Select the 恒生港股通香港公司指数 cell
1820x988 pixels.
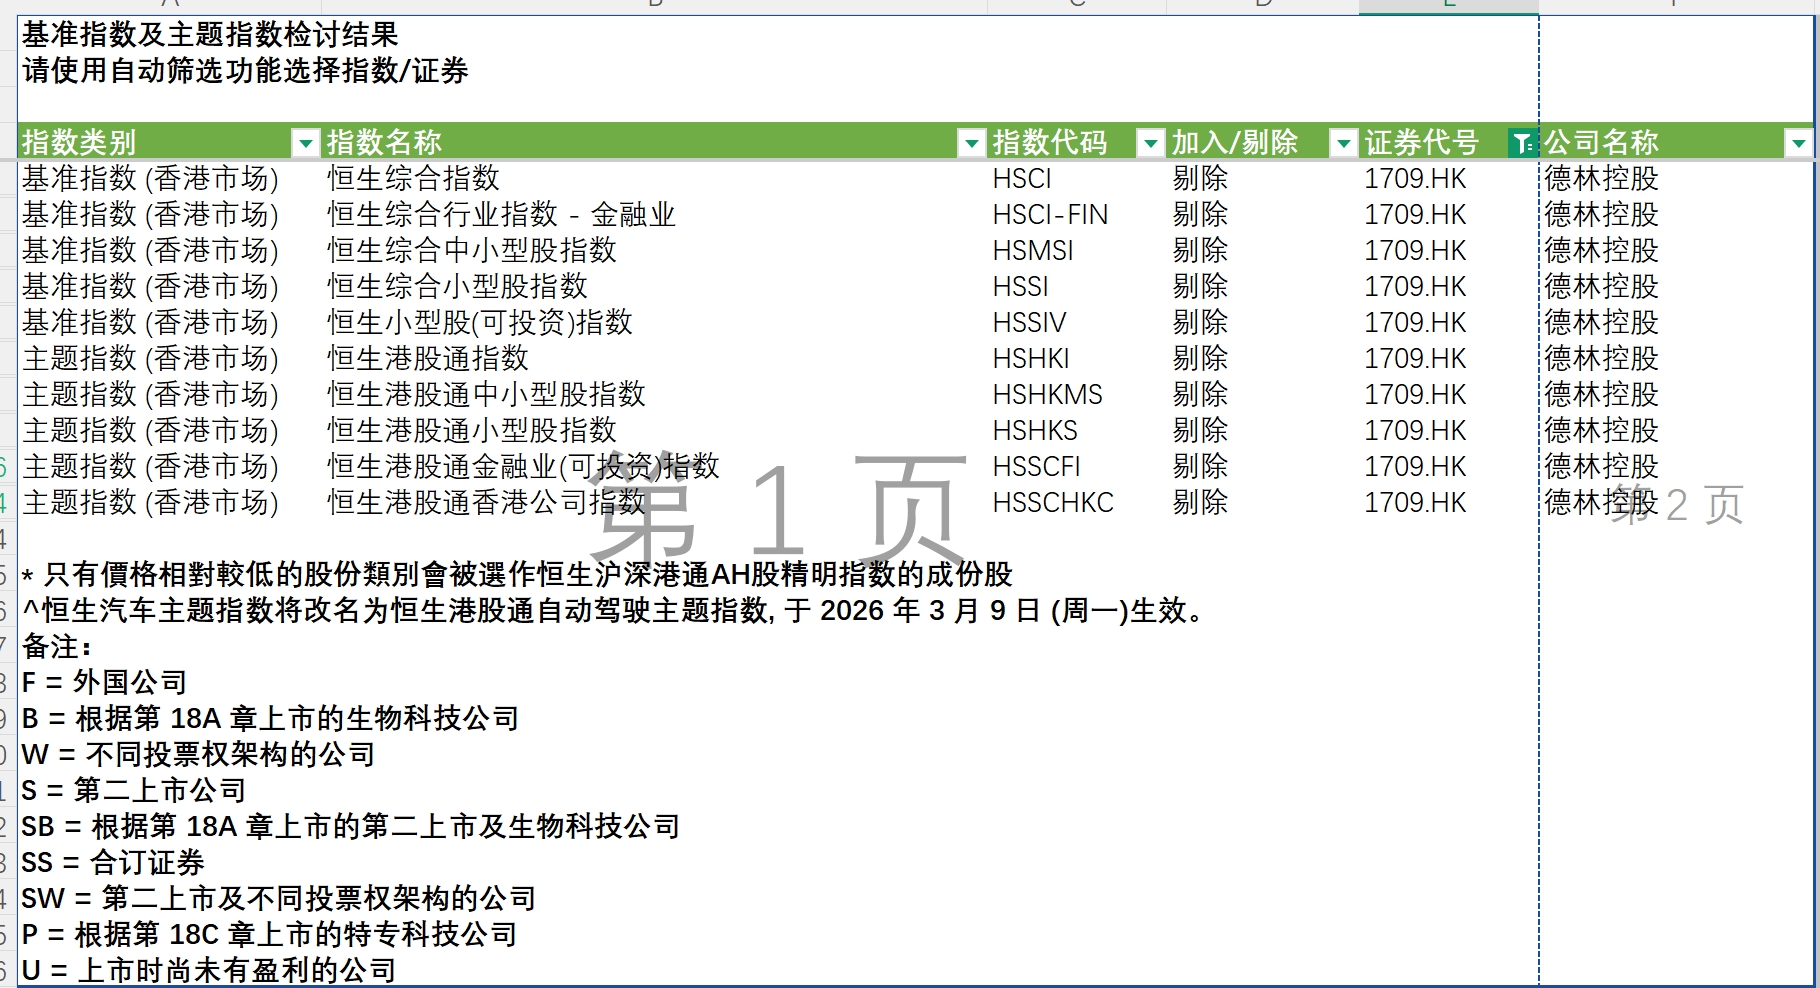[486, 503]
